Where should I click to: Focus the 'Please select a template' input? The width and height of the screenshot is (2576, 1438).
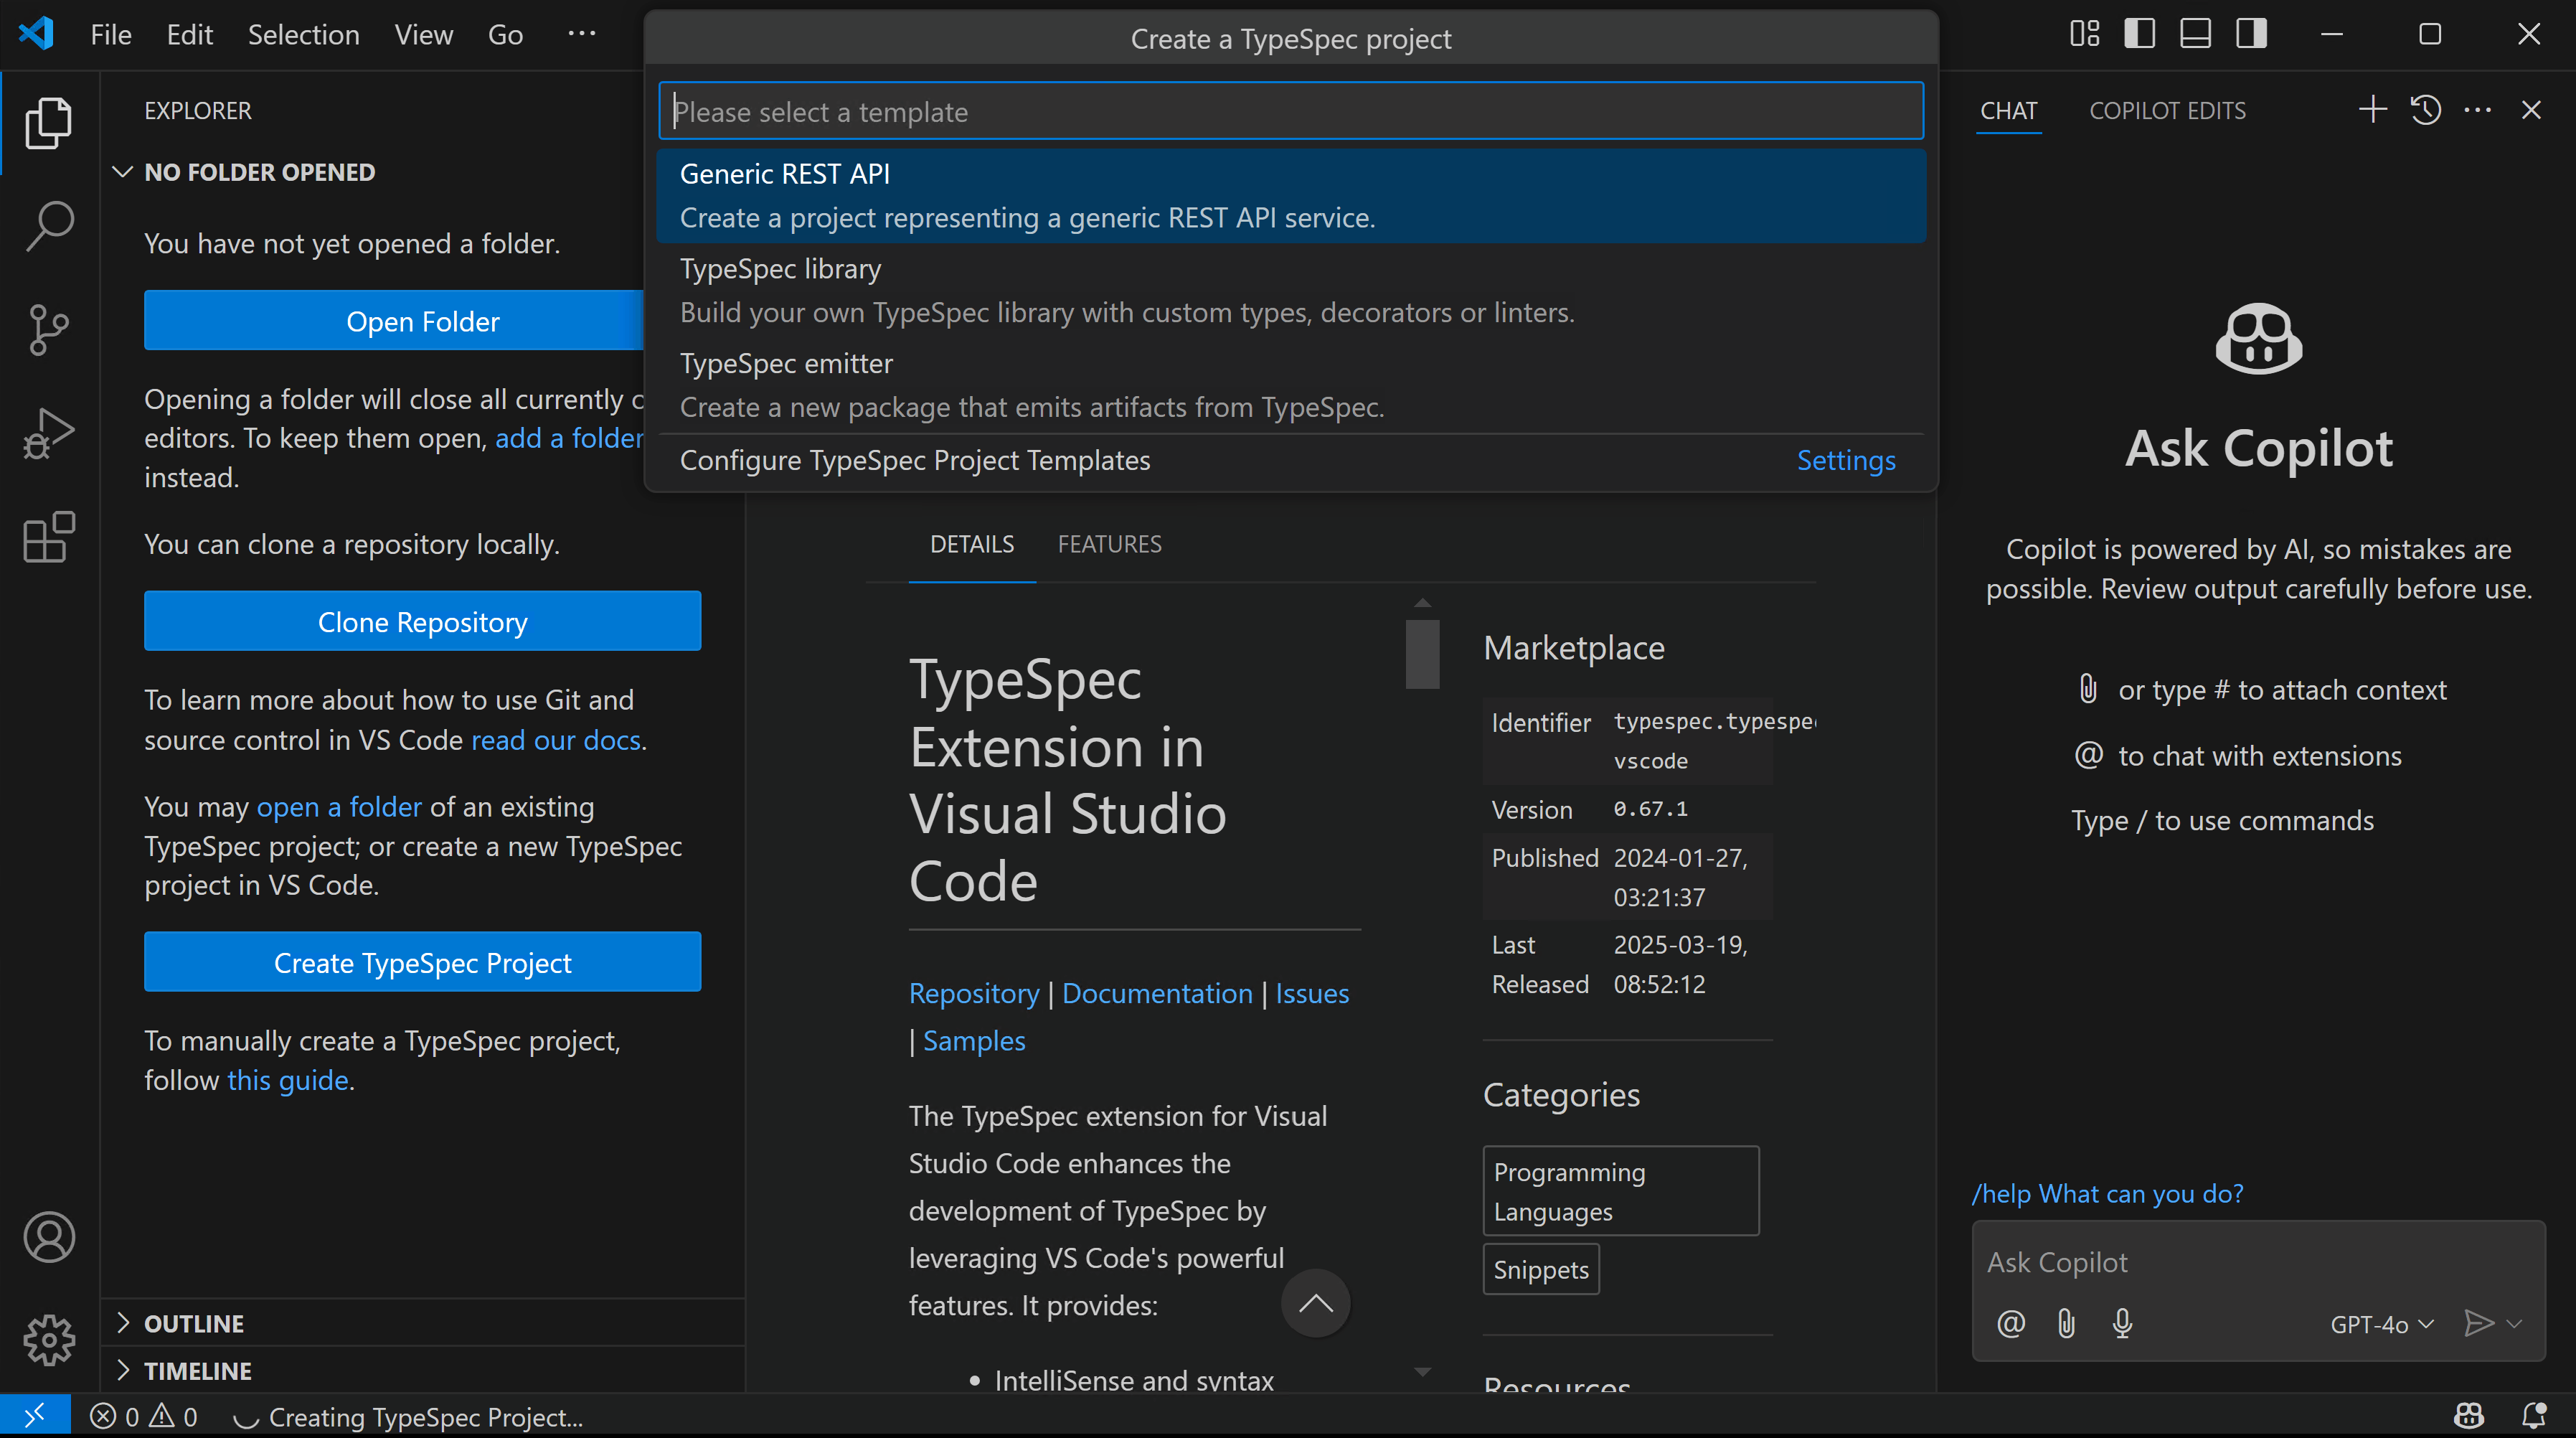pos(1291,111)
